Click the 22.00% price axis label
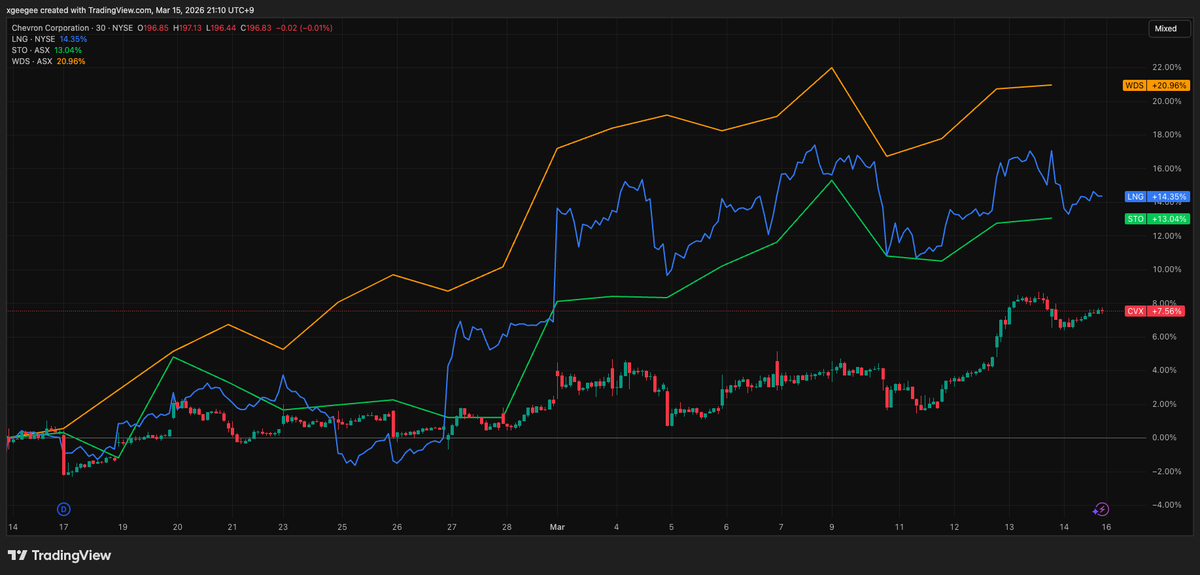 [x=1168, y=67]
